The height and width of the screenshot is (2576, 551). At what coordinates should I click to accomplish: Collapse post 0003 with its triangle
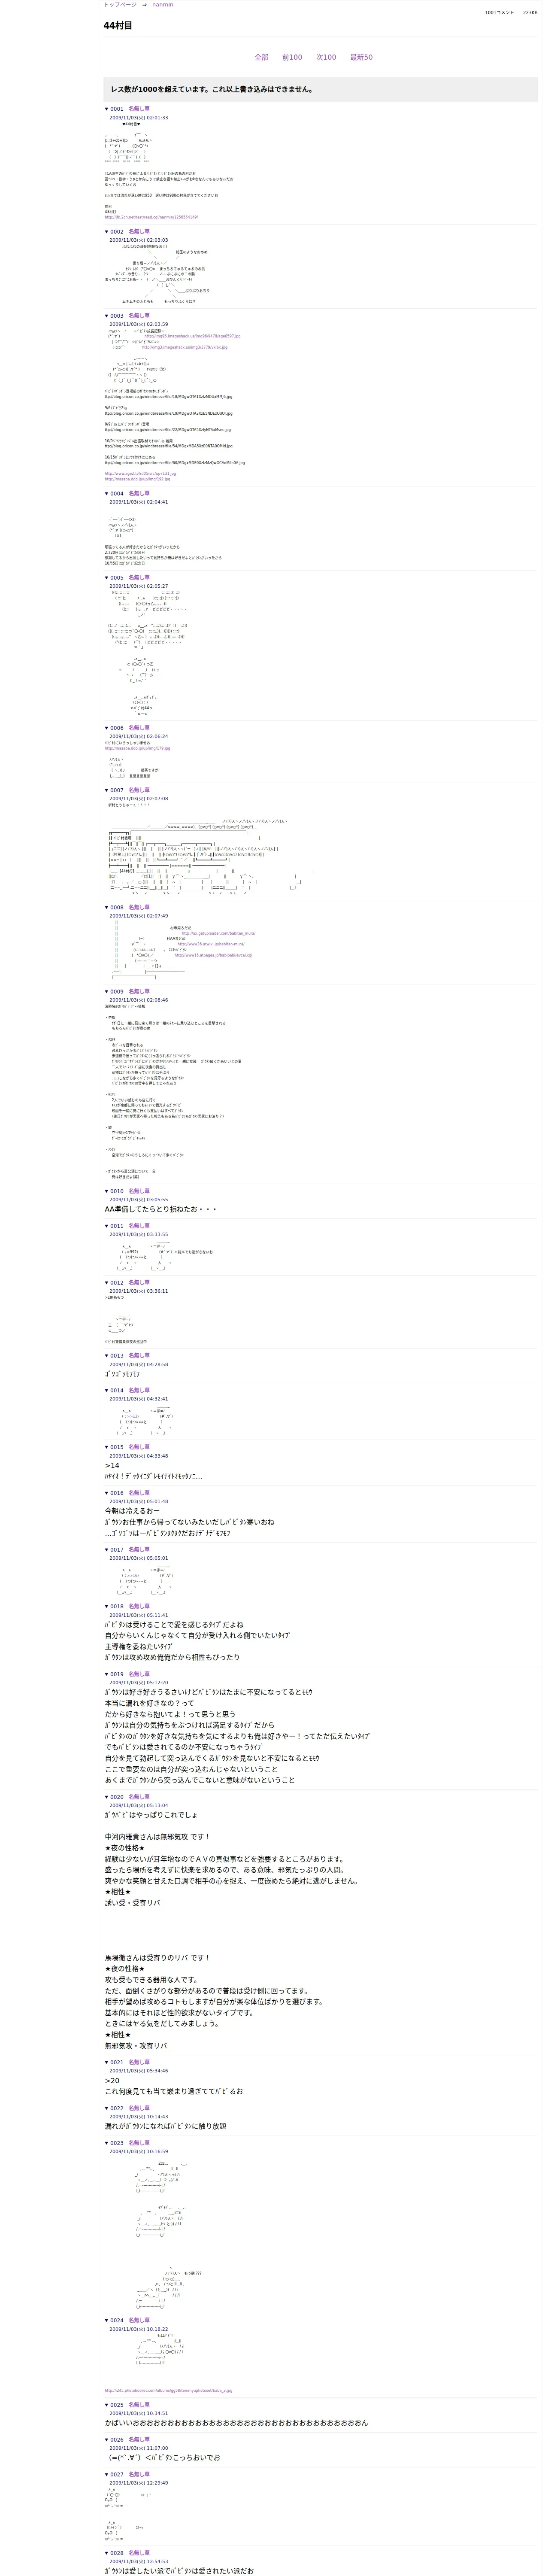[107, 316]
